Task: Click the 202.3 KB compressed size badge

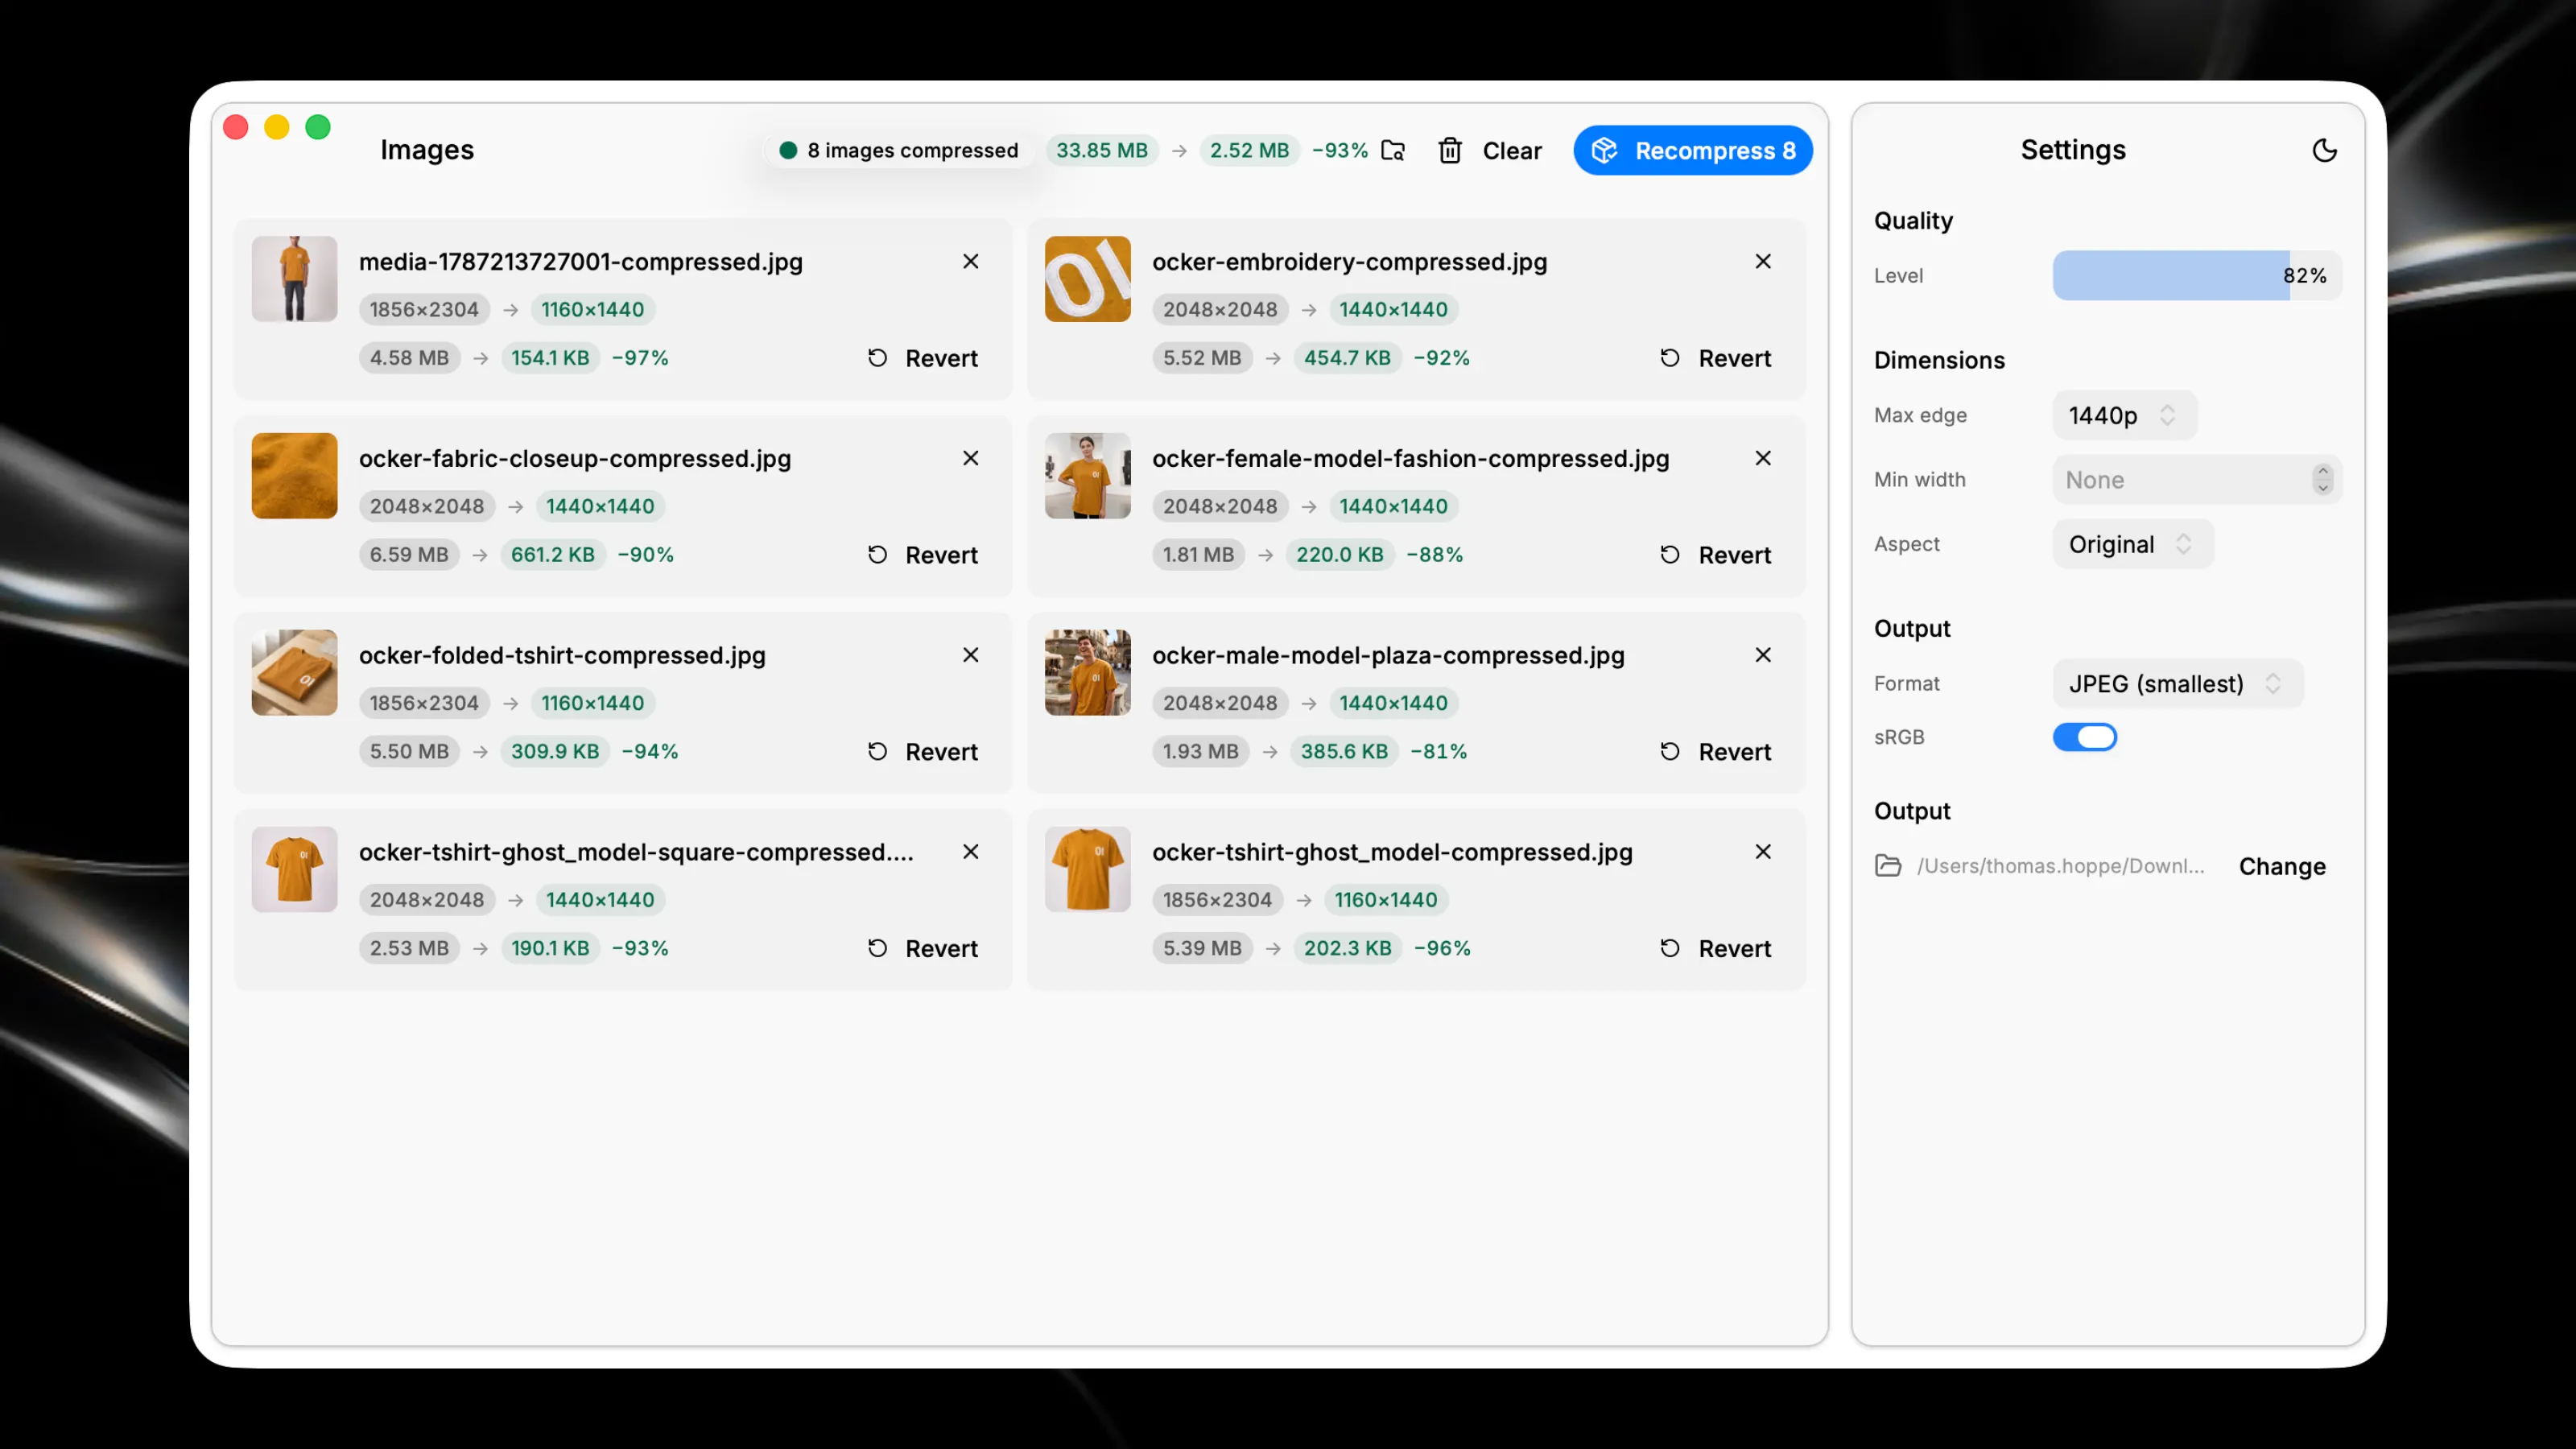Action: click(1347, 949)
